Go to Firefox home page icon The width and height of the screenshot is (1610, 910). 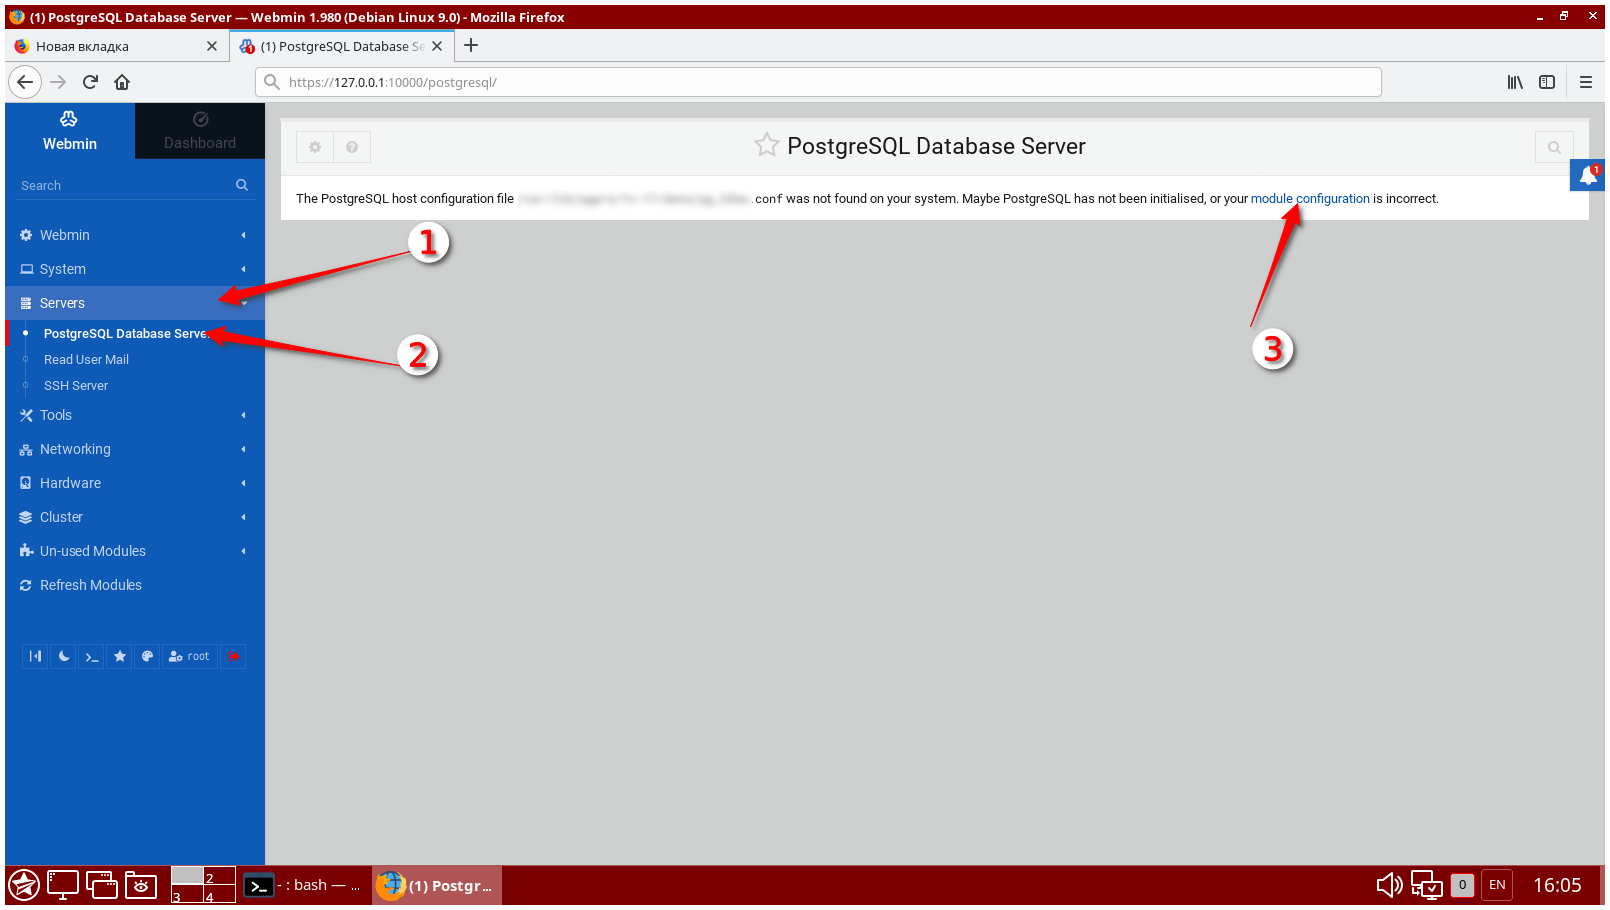point(122,82)
